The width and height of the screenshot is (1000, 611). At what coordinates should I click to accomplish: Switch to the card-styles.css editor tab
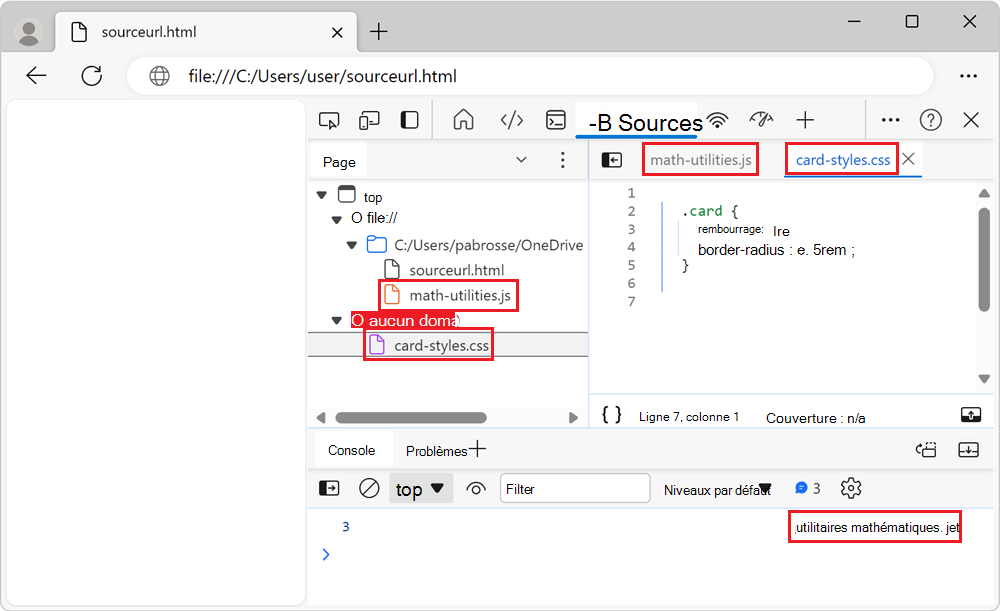841,159
